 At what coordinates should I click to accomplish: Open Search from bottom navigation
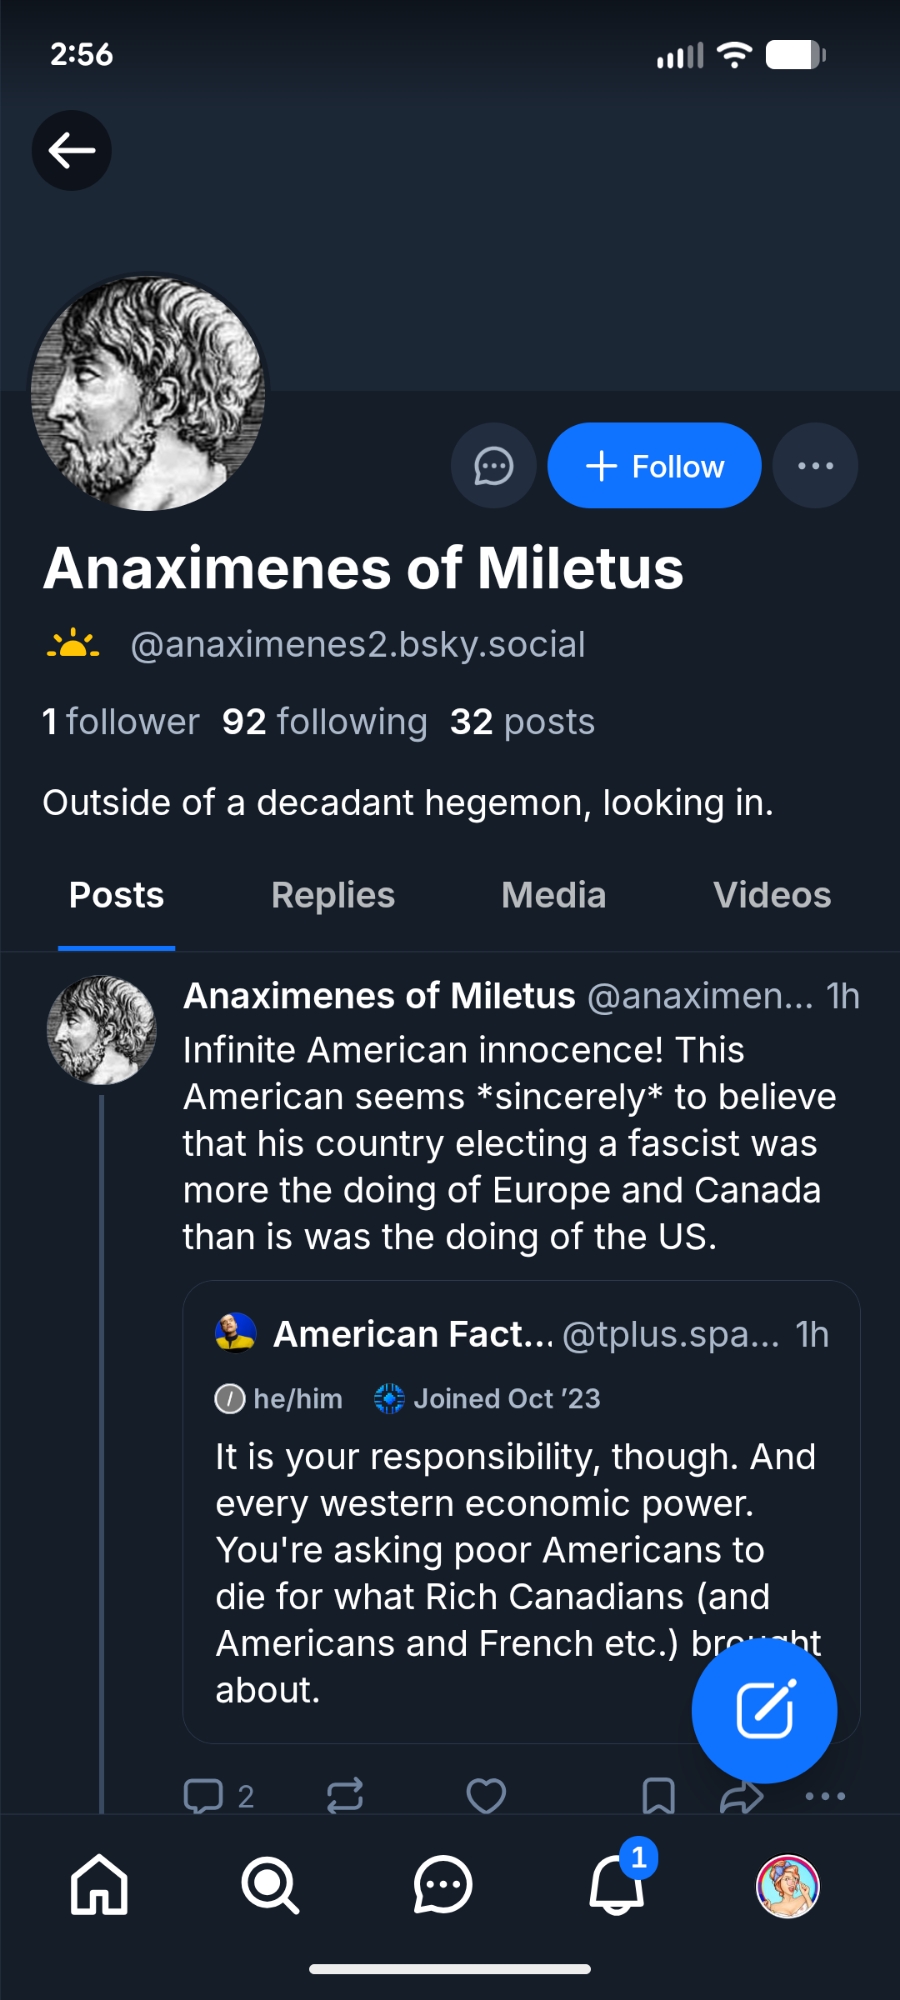click(270, 1885)
